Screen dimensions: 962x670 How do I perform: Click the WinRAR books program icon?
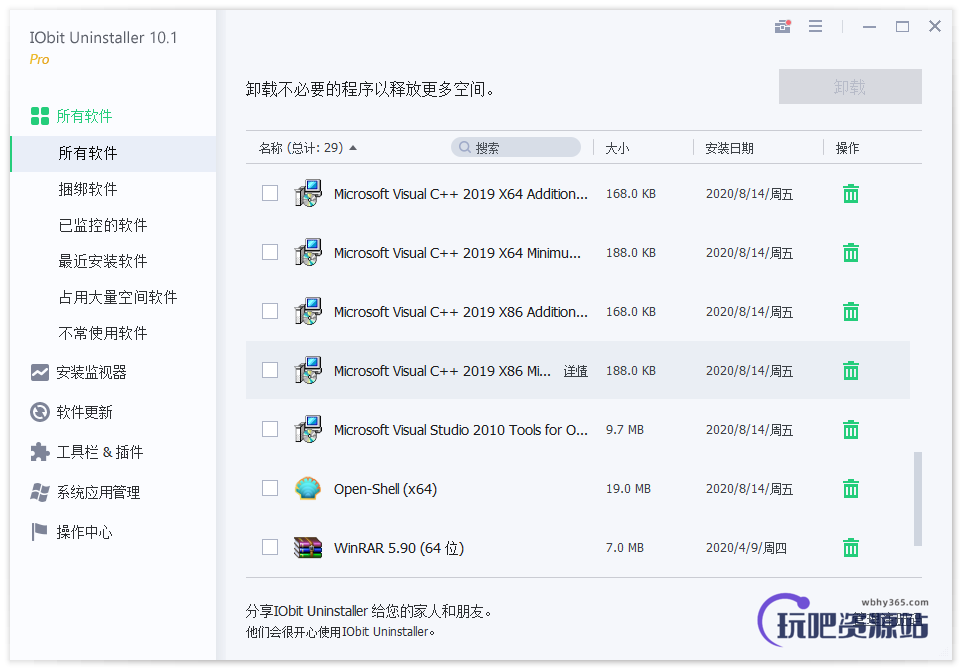pos(308,547)
